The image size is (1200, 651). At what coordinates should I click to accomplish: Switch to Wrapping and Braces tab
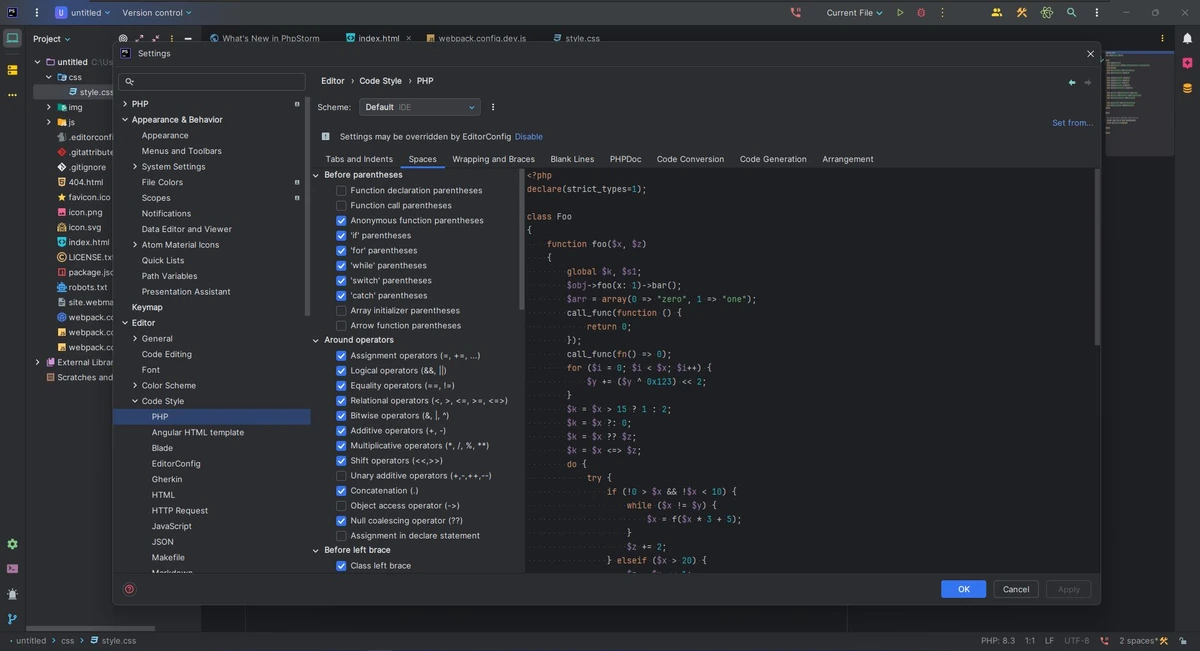[493, 159]
